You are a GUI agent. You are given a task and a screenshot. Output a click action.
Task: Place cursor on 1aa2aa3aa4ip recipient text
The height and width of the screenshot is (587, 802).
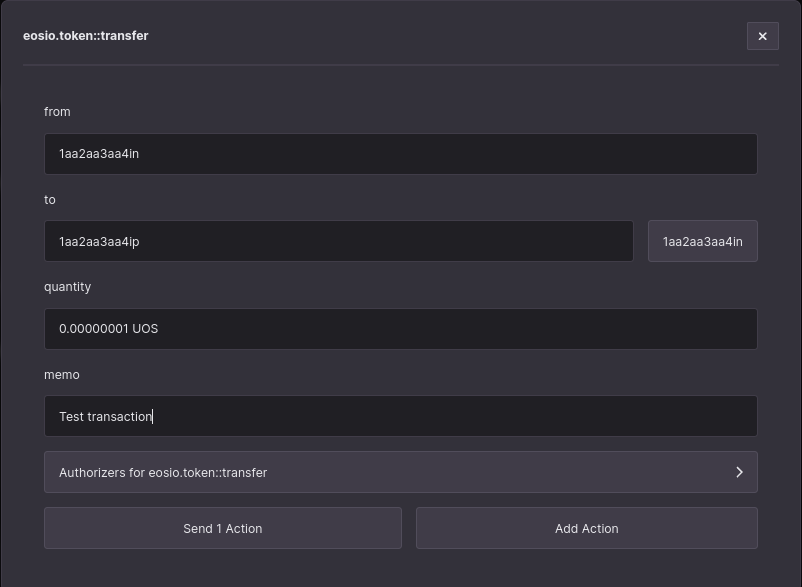(x=99, y=242)
